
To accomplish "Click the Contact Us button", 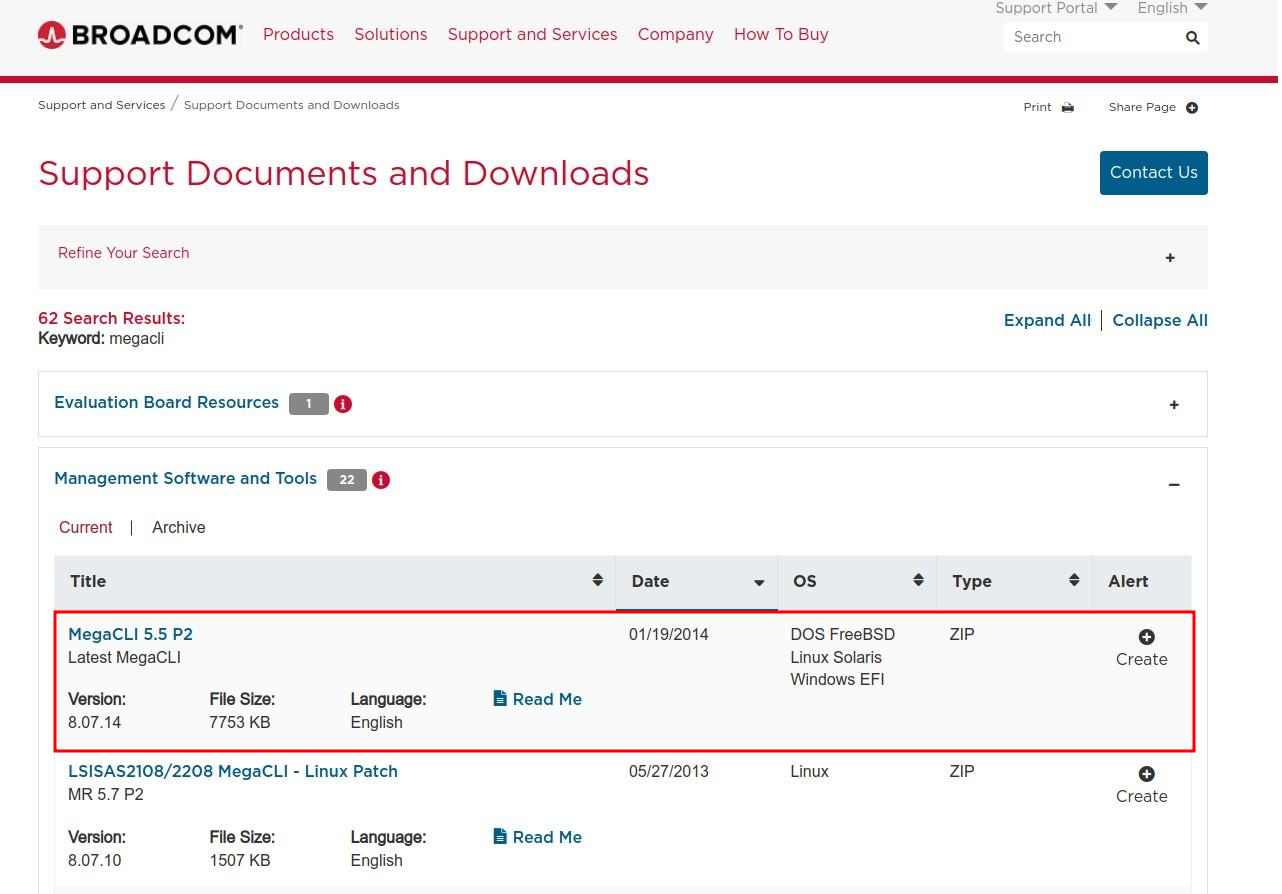I will point(1153,172).
